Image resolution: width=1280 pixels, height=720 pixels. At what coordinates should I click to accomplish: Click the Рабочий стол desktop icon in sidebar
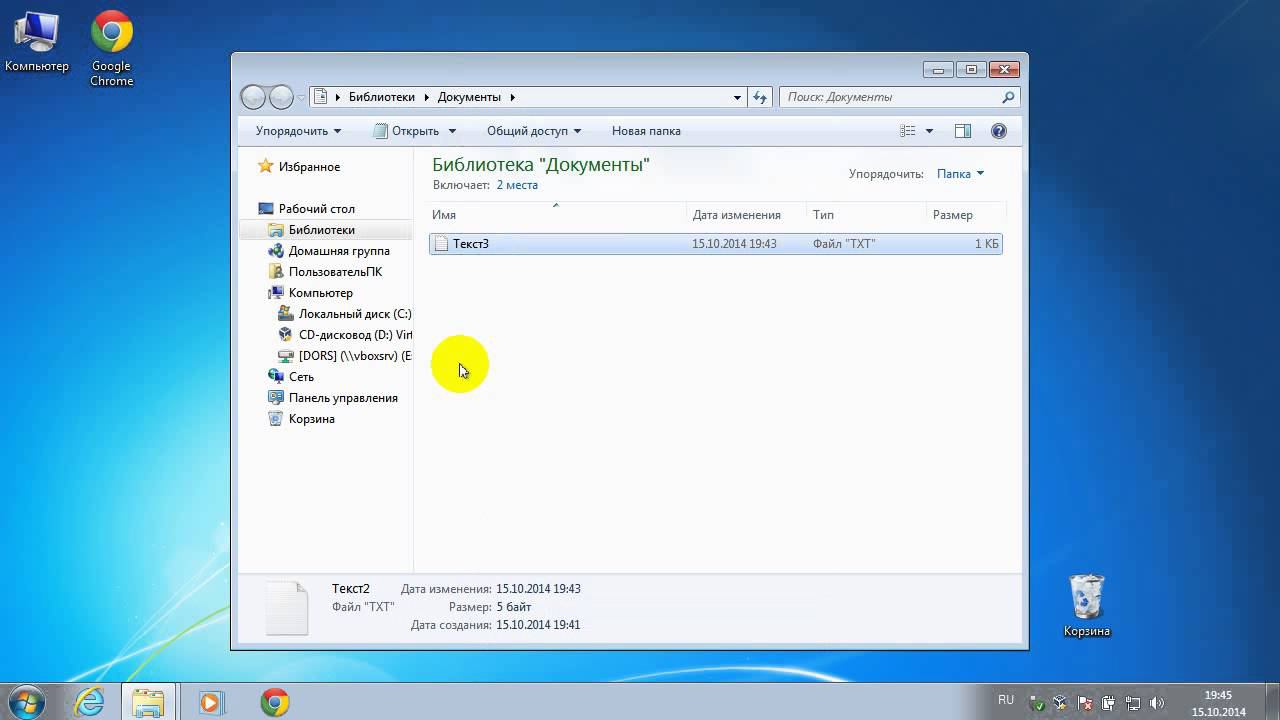(265, 209)
